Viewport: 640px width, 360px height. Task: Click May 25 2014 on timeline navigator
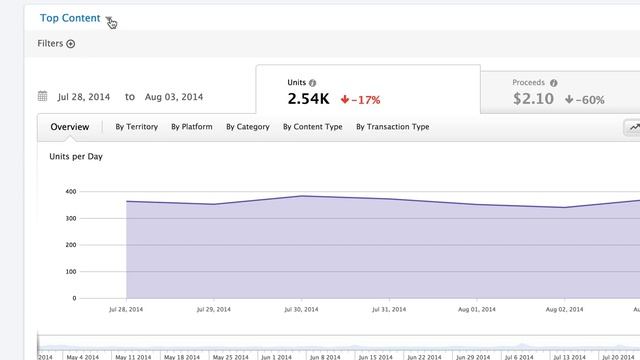click(231, 357)
